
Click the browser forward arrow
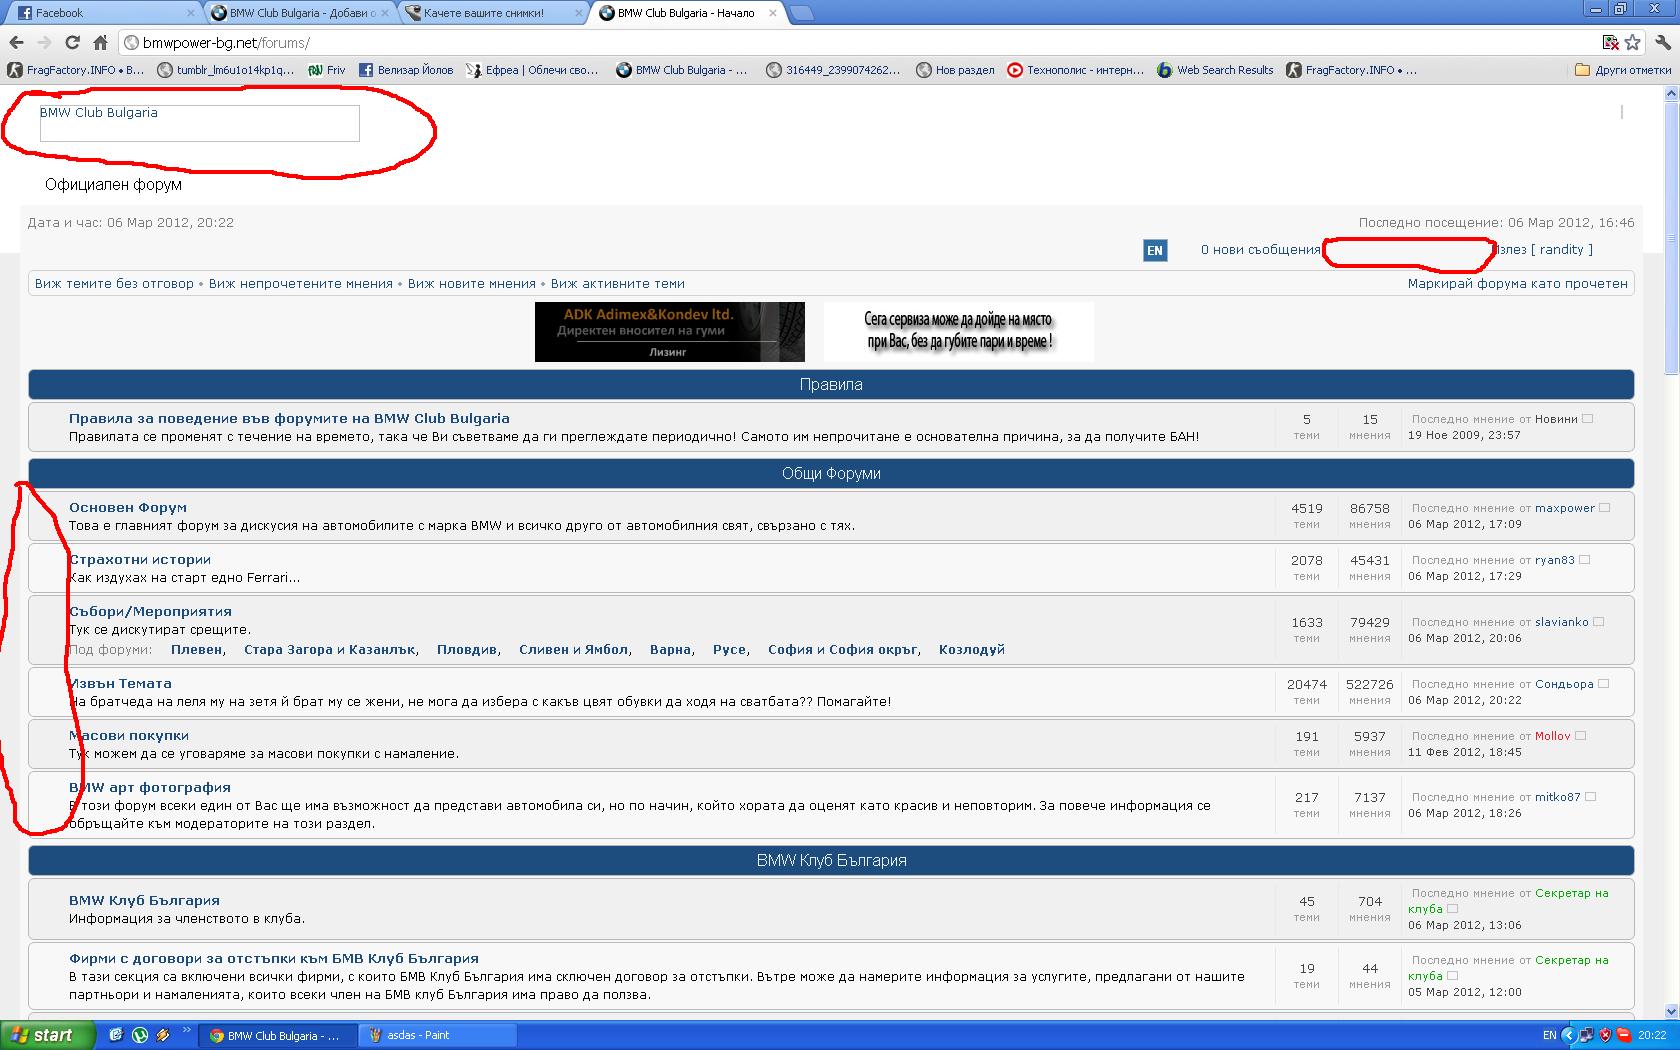[x=44, y=43]
